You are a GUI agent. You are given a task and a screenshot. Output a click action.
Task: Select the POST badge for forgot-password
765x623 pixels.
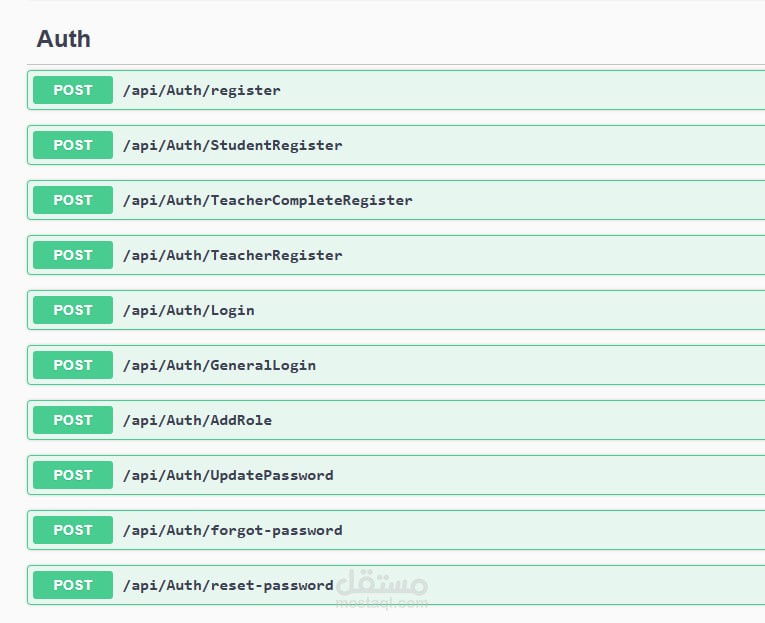coord(73,530)
